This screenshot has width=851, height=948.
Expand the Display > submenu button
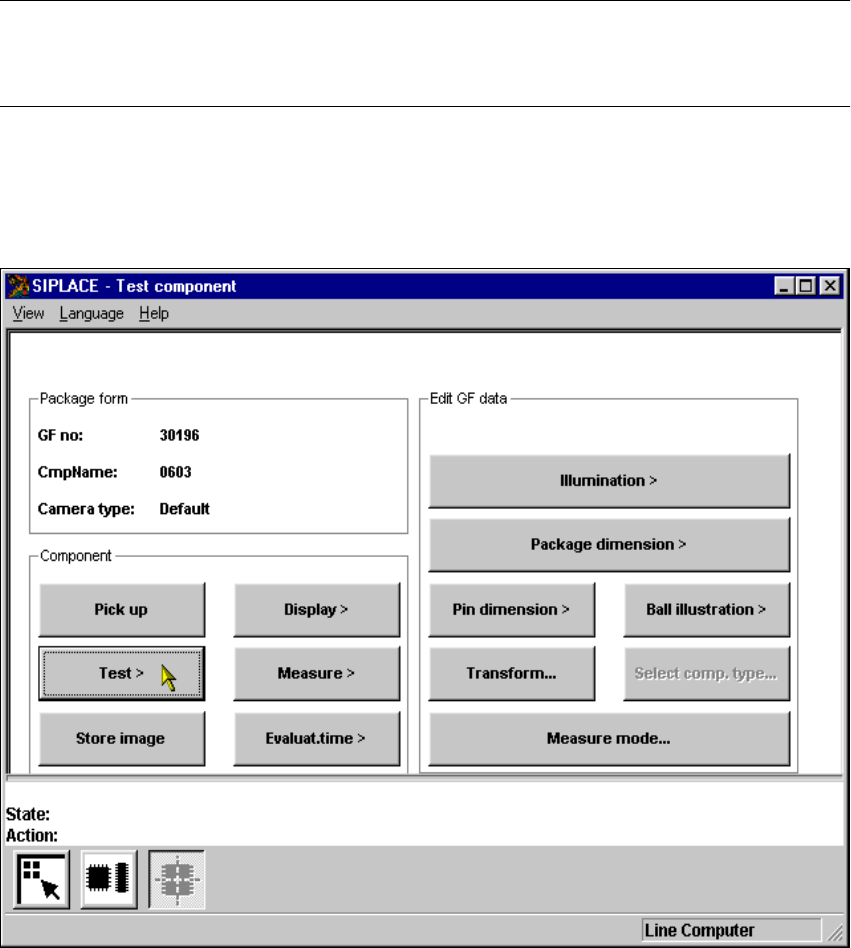pos(317,609)
